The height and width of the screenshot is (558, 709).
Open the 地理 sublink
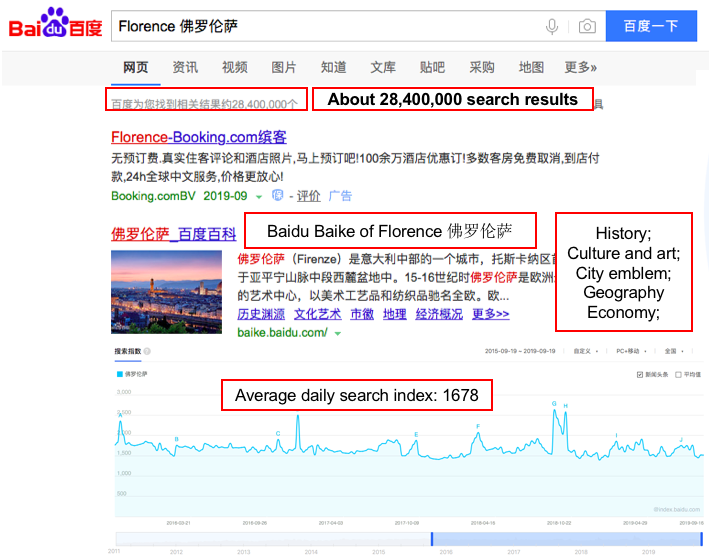click(x=394, y=314)
